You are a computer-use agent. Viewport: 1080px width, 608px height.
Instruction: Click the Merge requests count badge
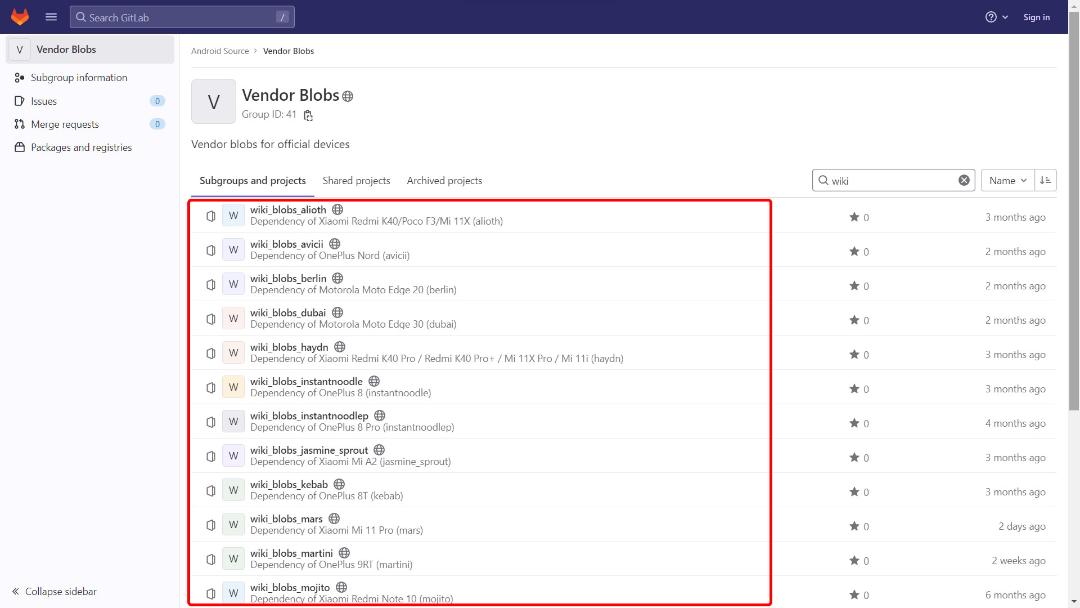click(x=157, y=124)
